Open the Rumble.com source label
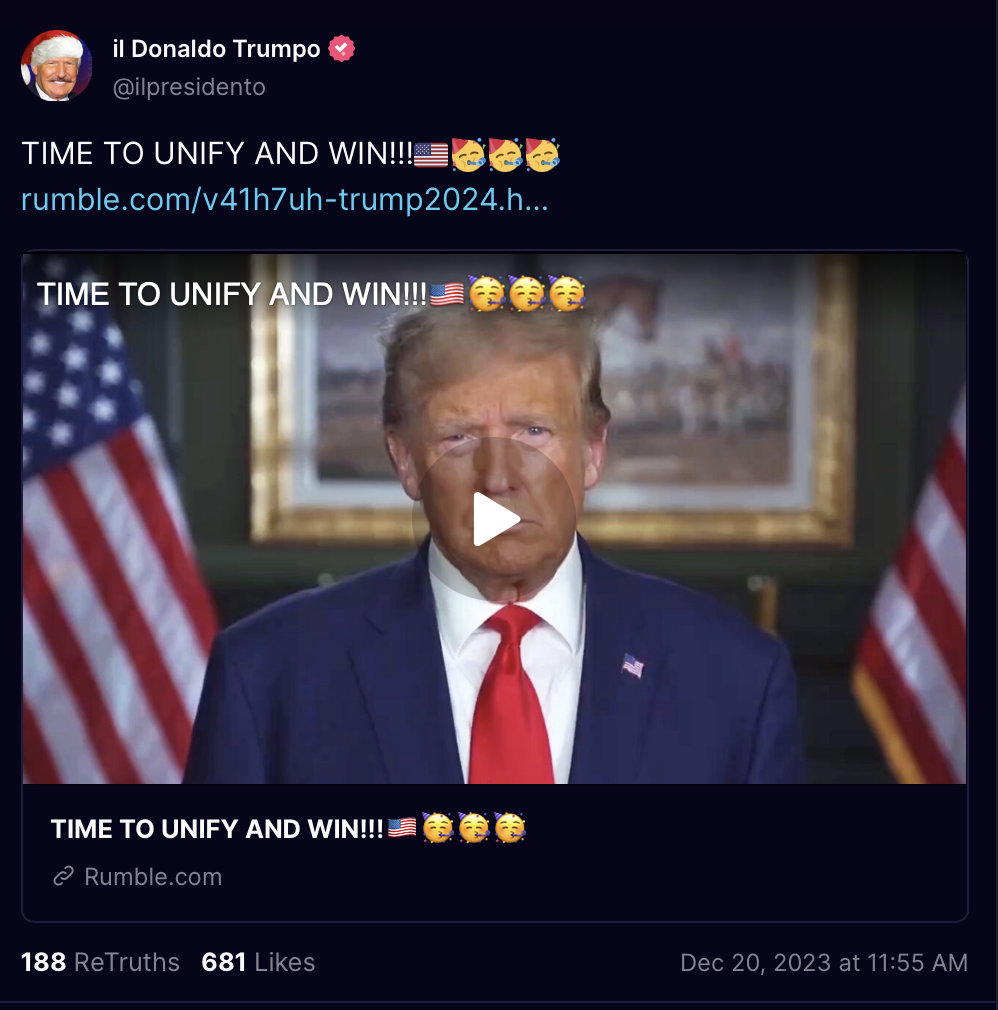 (153, 877)
